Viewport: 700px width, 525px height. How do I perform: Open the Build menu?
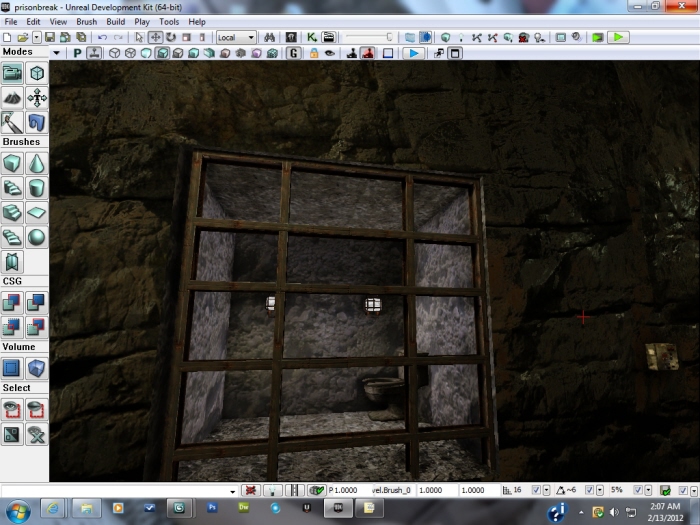116,21
